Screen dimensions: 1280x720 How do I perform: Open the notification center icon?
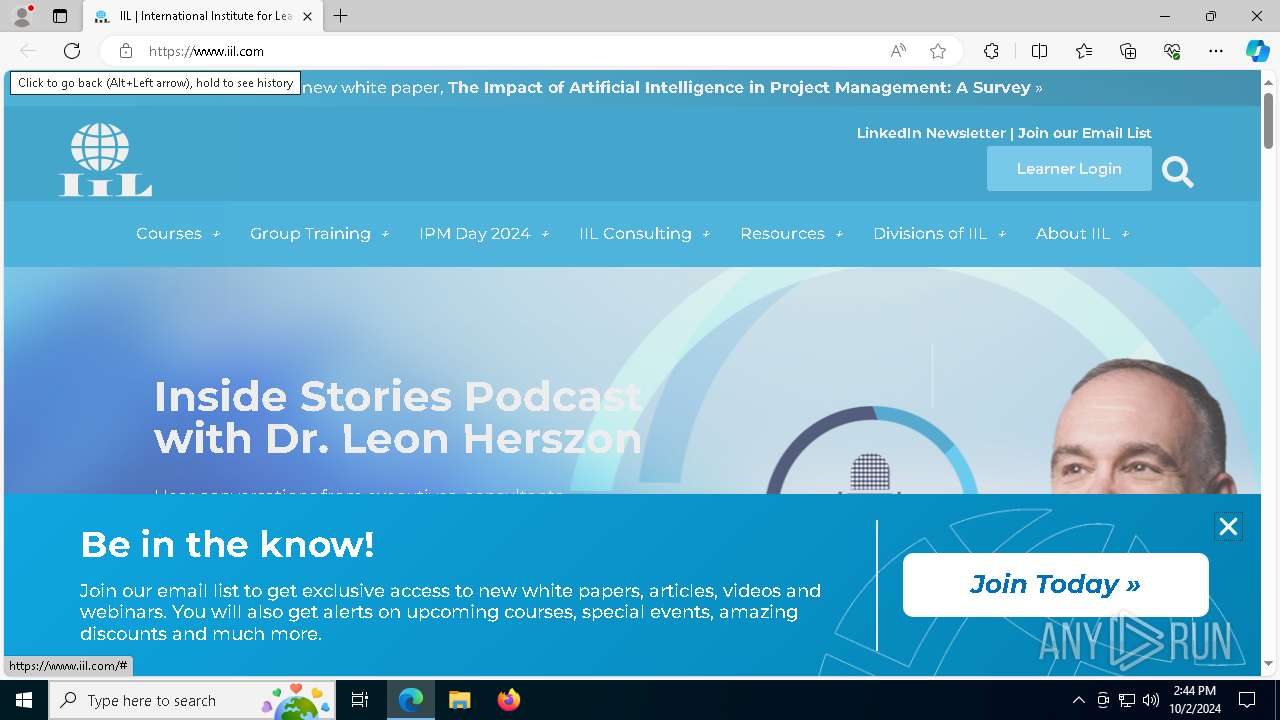[1247, 700]
